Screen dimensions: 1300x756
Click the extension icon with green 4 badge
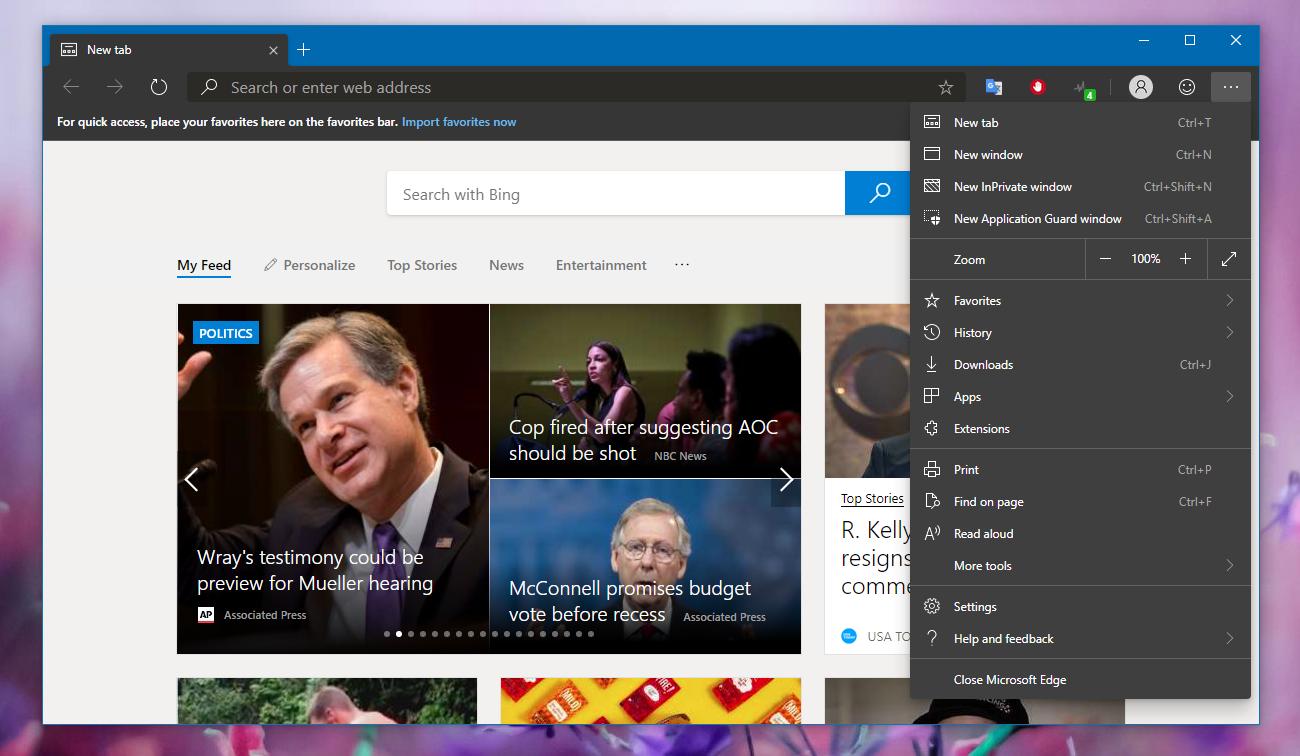[1083, 89]
